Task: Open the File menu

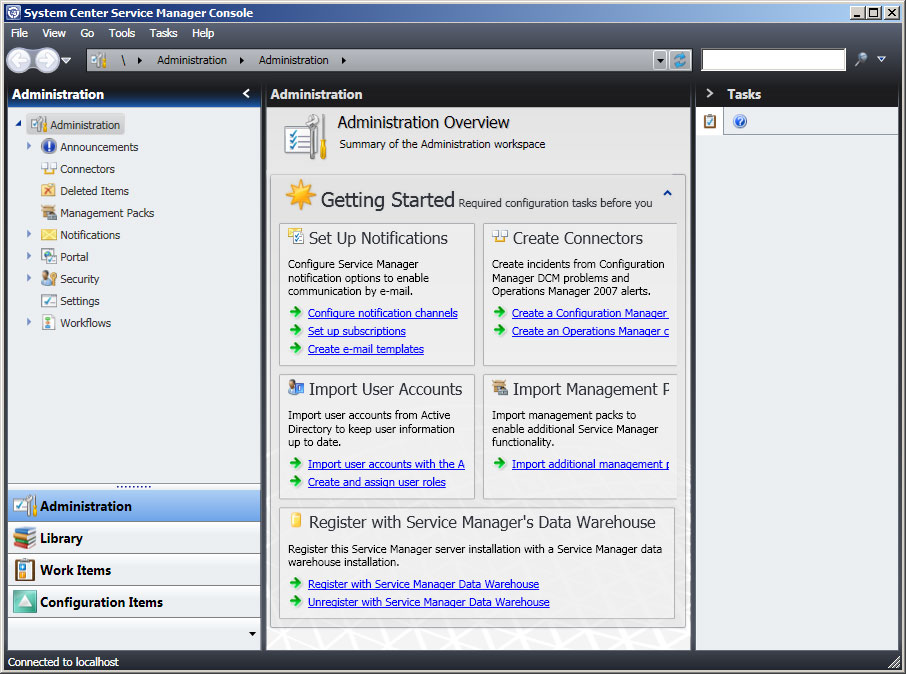Action: click(19, 33)
